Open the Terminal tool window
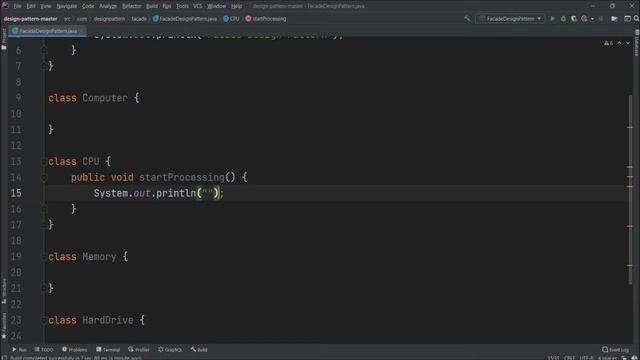 pos(108,349)
